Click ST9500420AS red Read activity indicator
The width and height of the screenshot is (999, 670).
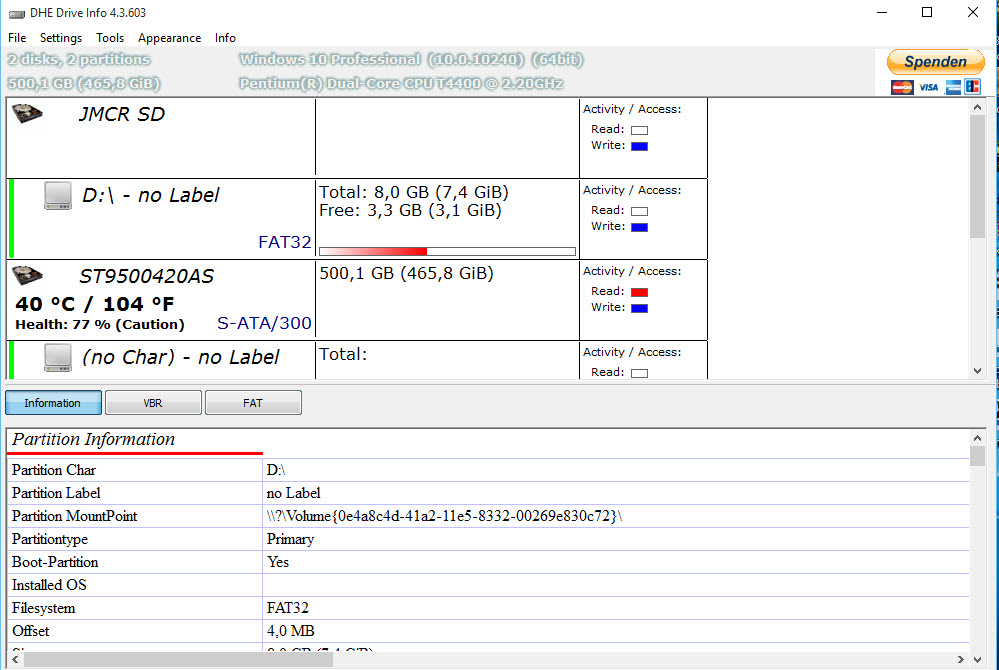tap(639, 292)
